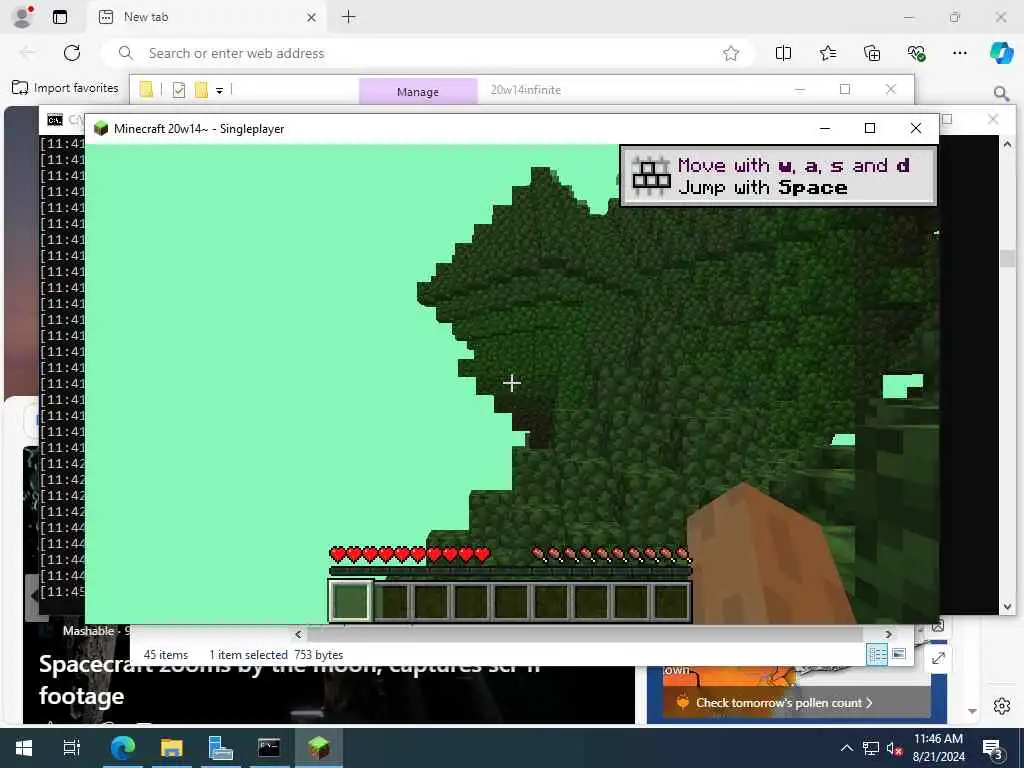This screenshot has height=768, width=1024.
Task: Open the notification center icon
Action: coord(993,748)
